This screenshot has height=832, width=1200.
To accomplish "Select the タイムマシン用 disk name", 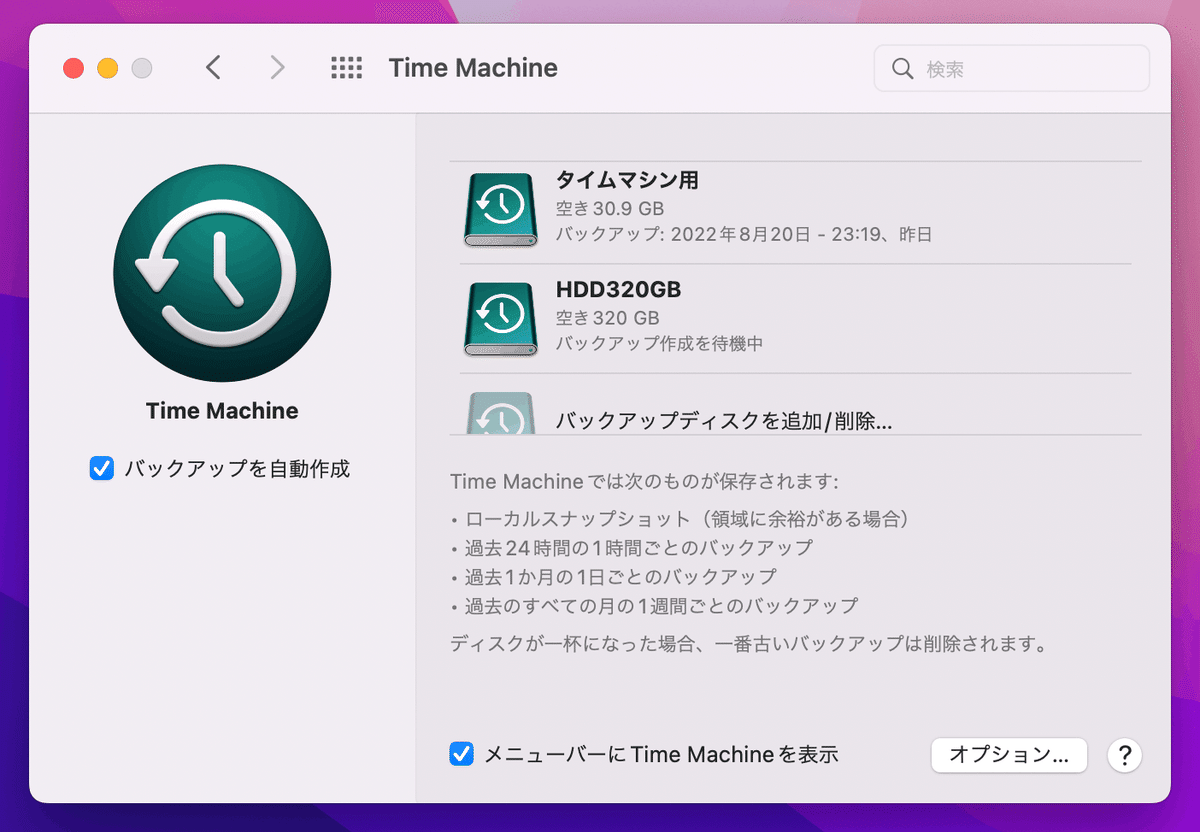I will pos(627,181).
